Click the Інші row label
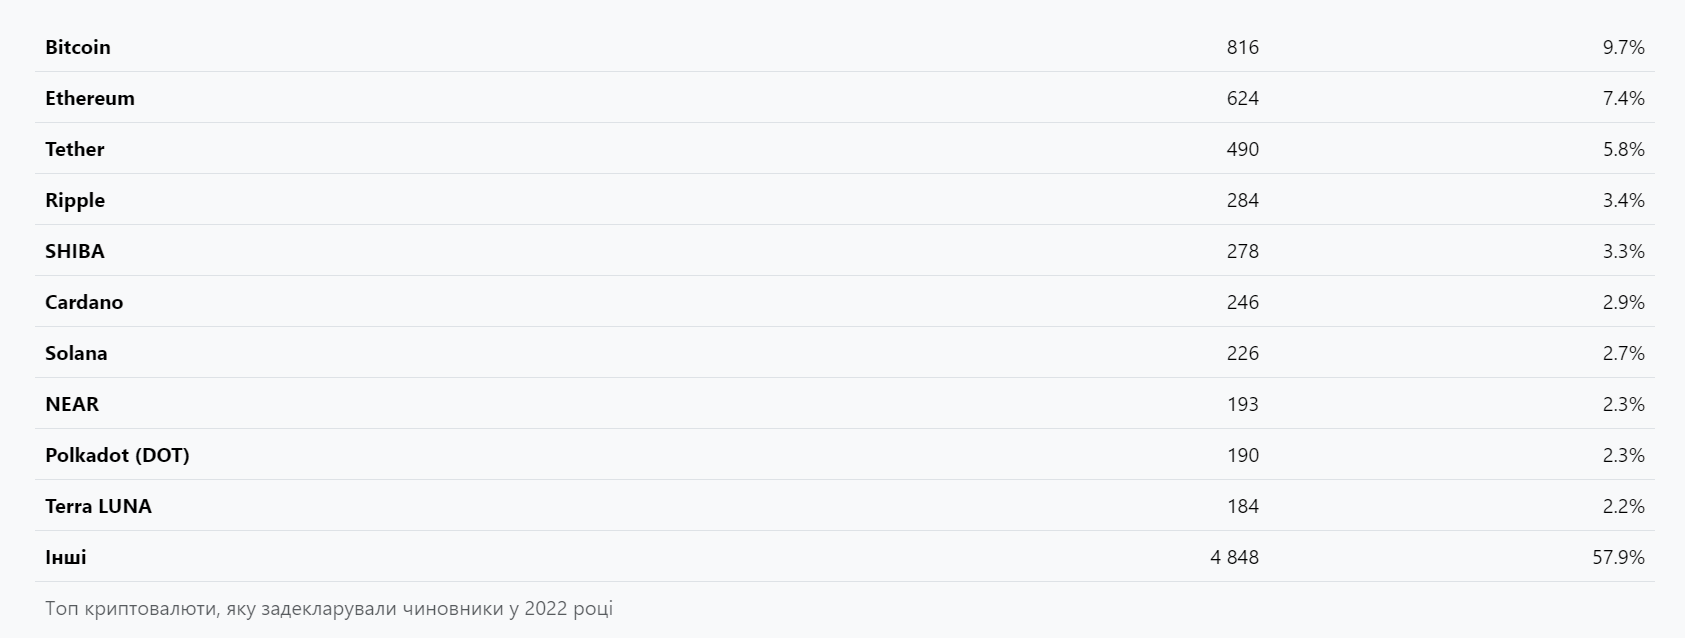 (66, 557)
